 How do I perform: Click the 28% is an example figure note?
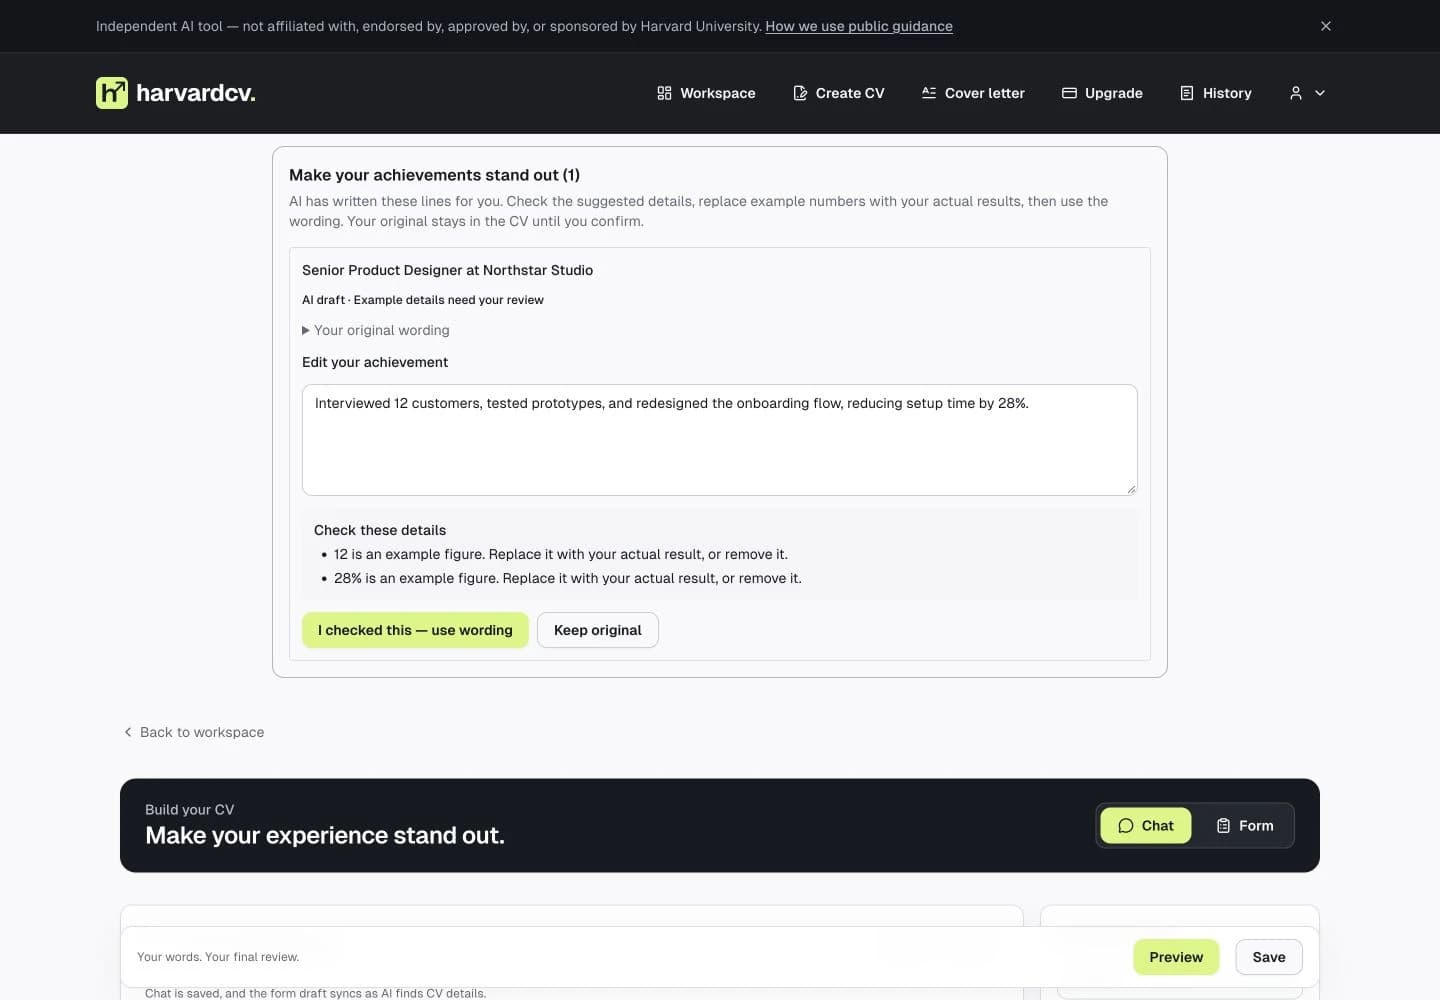(x=568, y=578)
